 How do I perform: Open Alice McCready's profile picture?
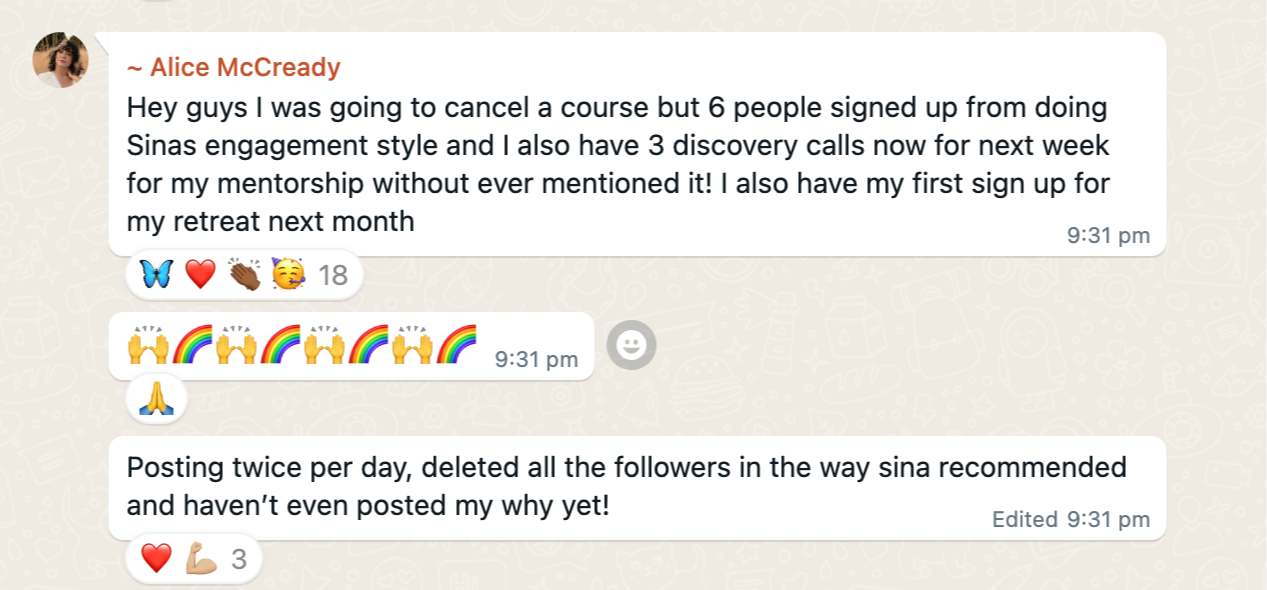[x=61, y=60]
